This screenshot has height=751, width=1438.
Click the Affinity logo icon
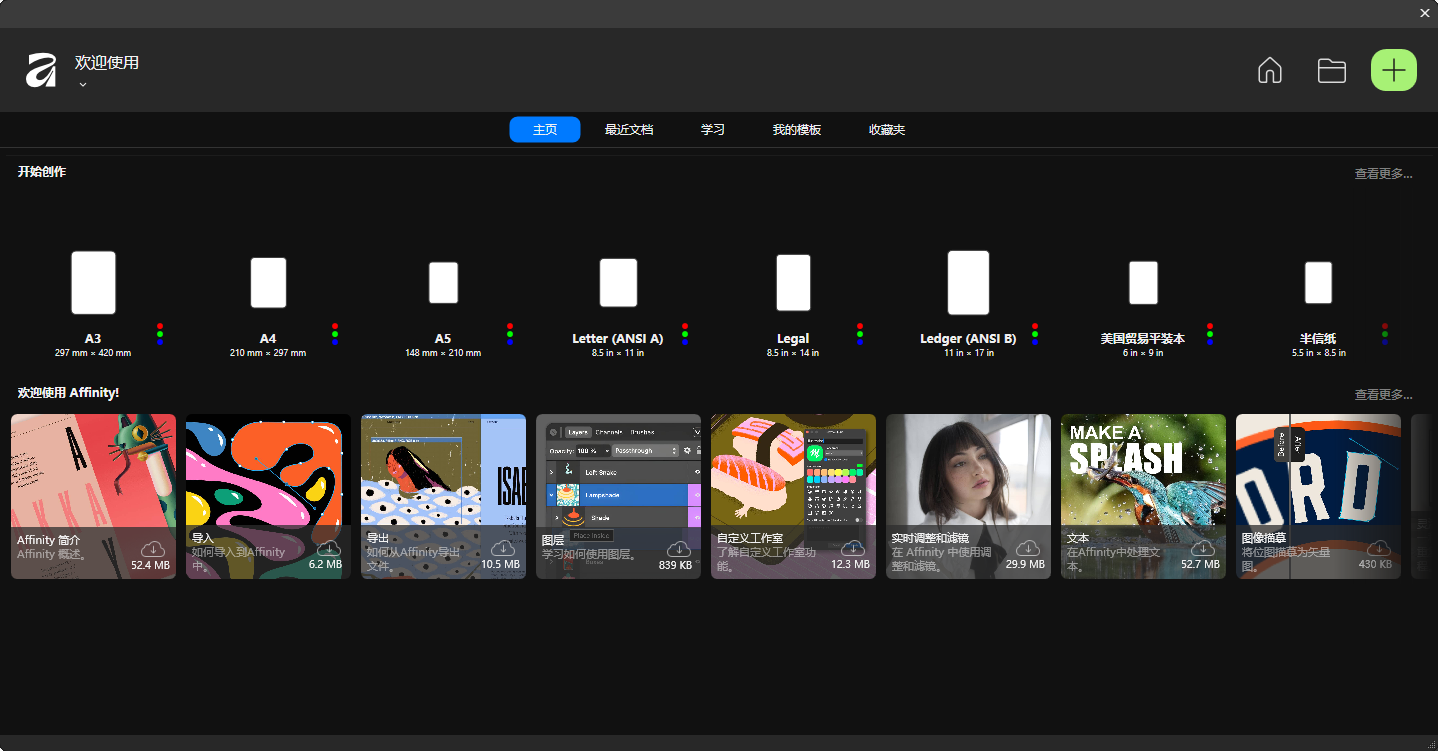pyautogui.click(x=41, y=70)
